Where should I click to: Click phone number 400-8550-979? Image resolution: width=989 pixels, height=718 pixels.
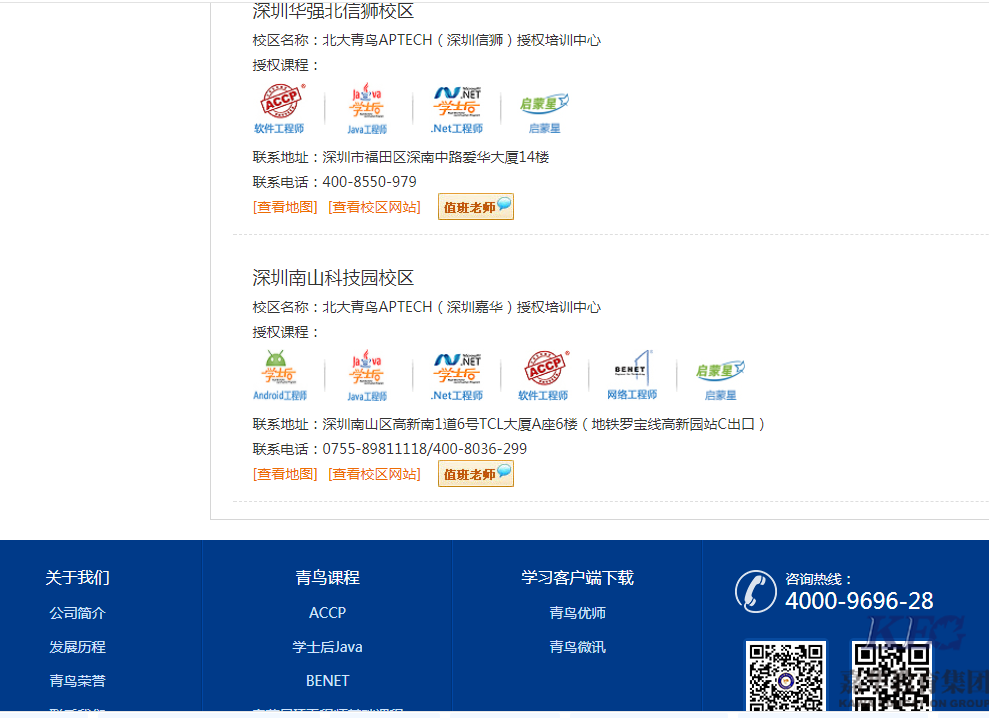point(370,182)
